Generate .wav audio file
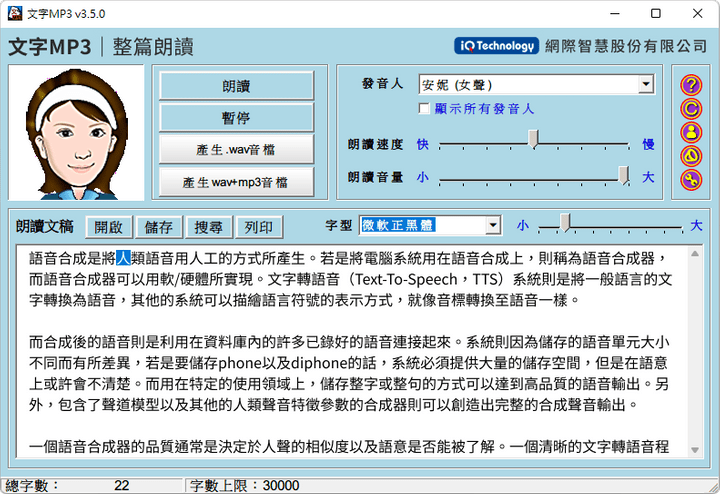This screenshot has height=494, width=720. point(236,150)
